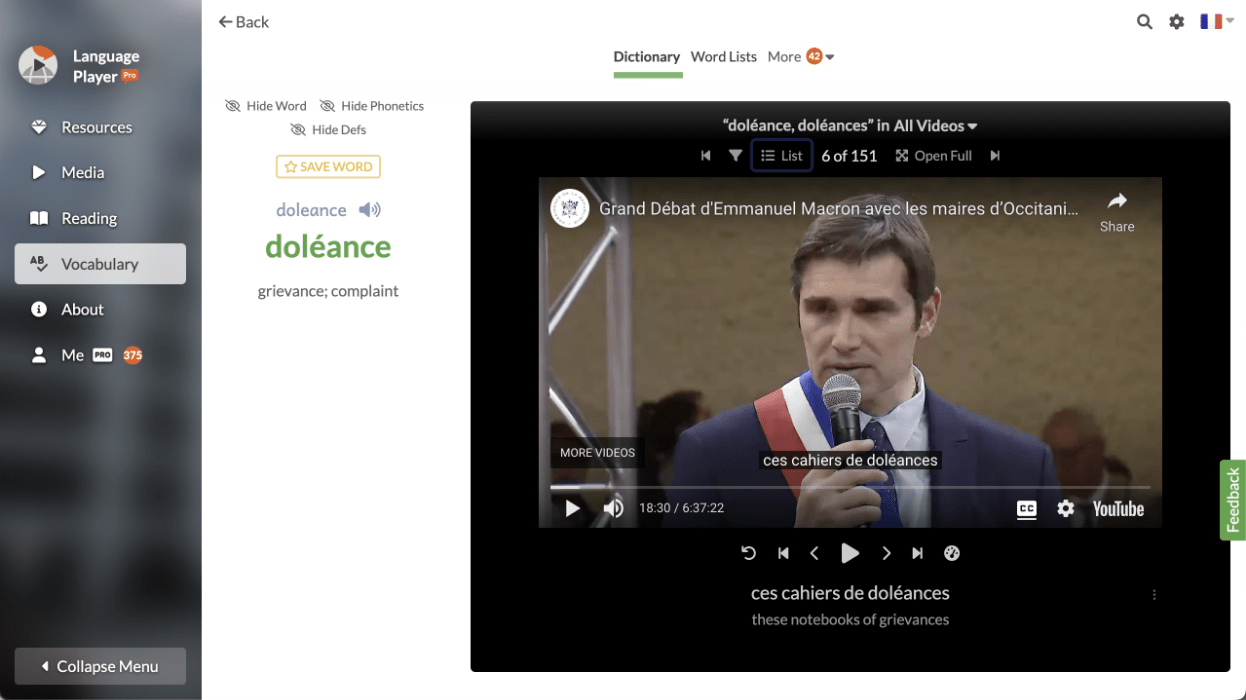Viewport: 1246px width, 700px height.
Task: Toggle Hide Defs visibility
Action: (328, 129)
